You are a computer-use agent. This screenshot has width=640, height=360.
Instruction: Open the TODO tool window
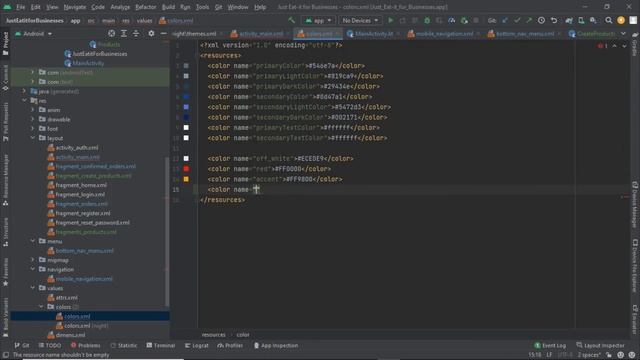(x=50, y=345)
